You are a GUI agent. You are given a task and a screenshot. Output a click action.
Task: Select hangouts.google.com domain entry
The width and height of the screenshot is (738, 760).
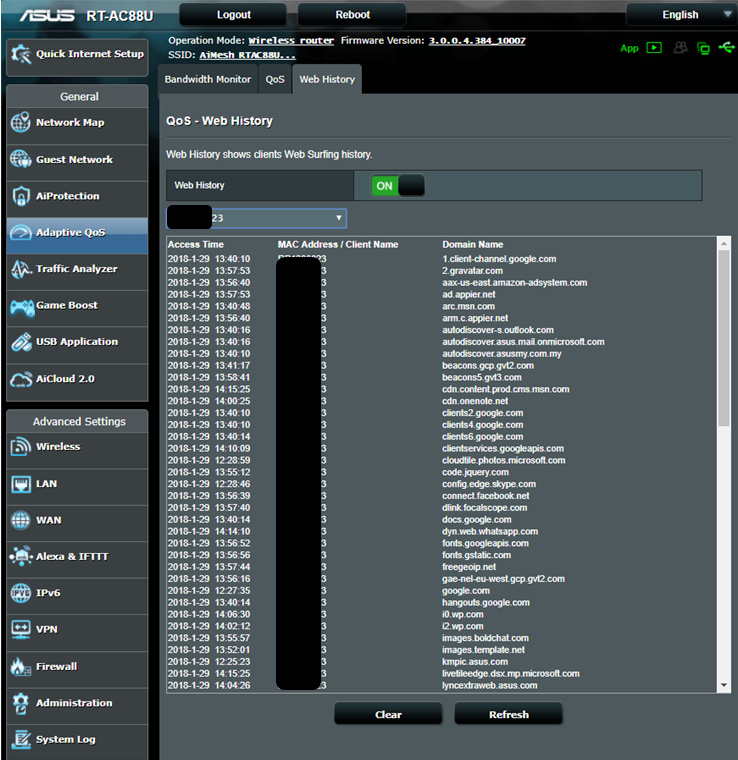coord(486,602)
